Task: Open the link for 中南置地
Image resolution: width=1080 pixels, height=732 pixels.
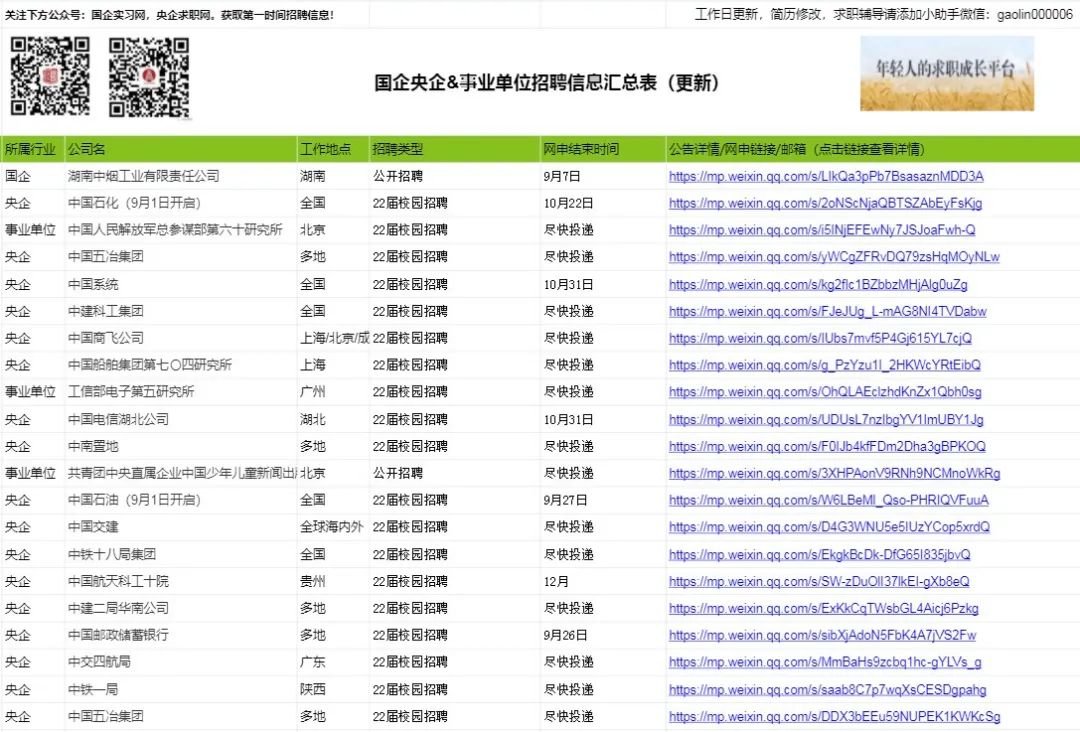Action: pos(827,447)
